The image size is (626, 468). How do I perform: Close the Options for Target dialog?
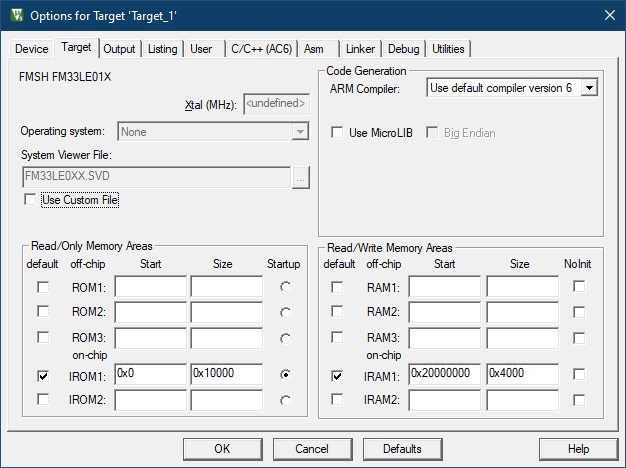click(609, 15)
